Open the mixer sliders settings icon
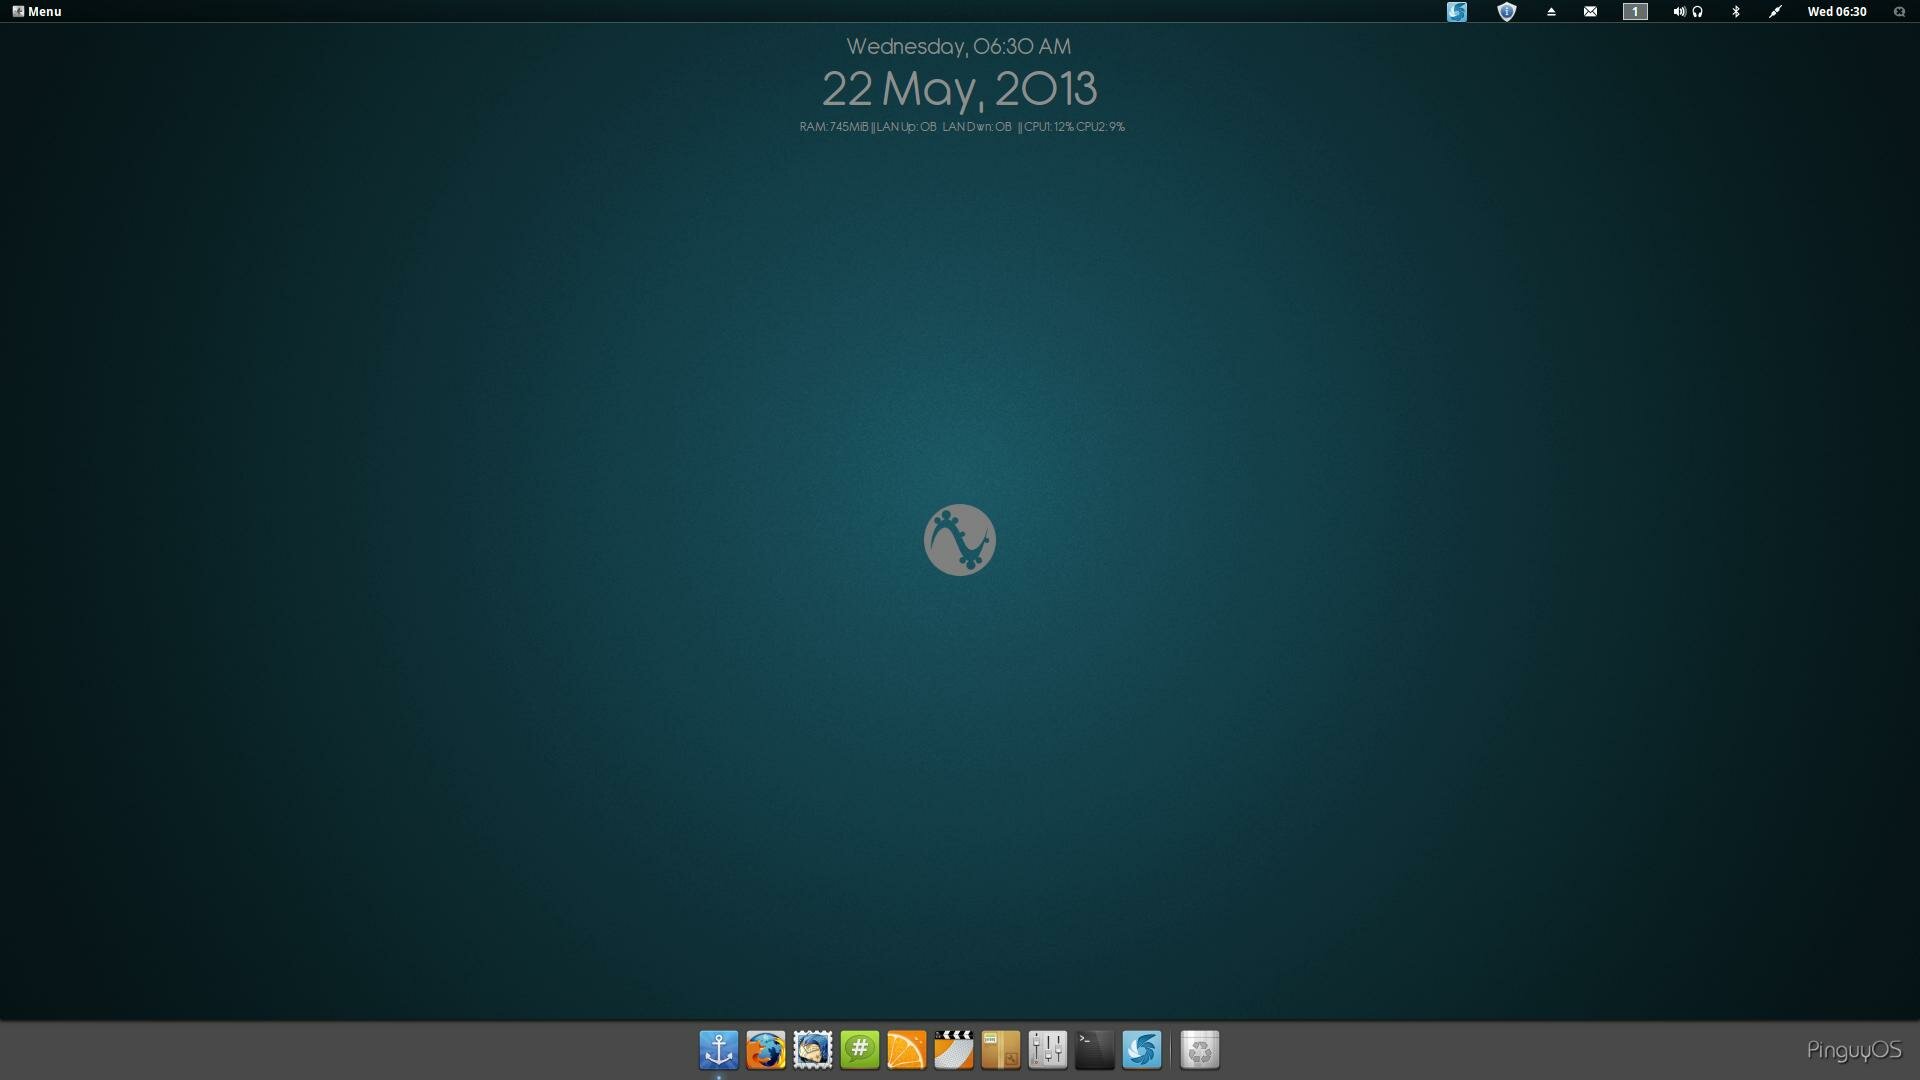This screenshot has width=1920, height=1080. tap(1048, 1050)
